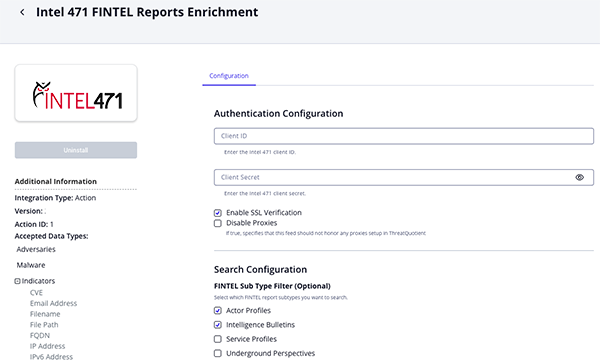
Task: Click the Intel 471 logo thumbnail
Action: 76,93
